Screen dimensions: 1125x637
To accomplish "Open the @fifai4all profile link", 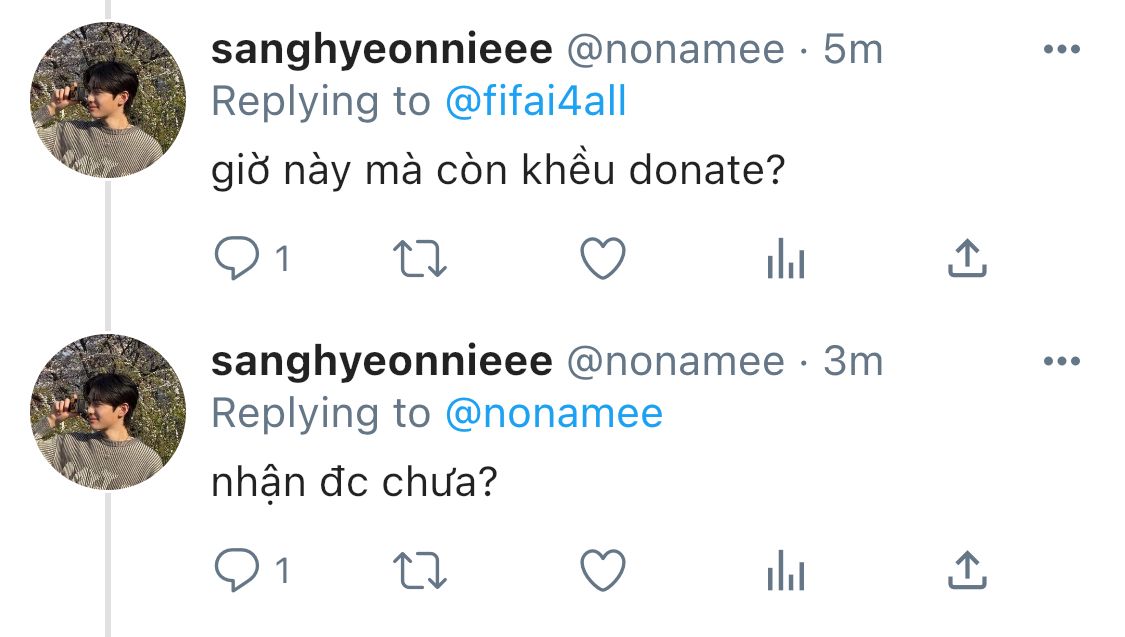I will [536, 101].
